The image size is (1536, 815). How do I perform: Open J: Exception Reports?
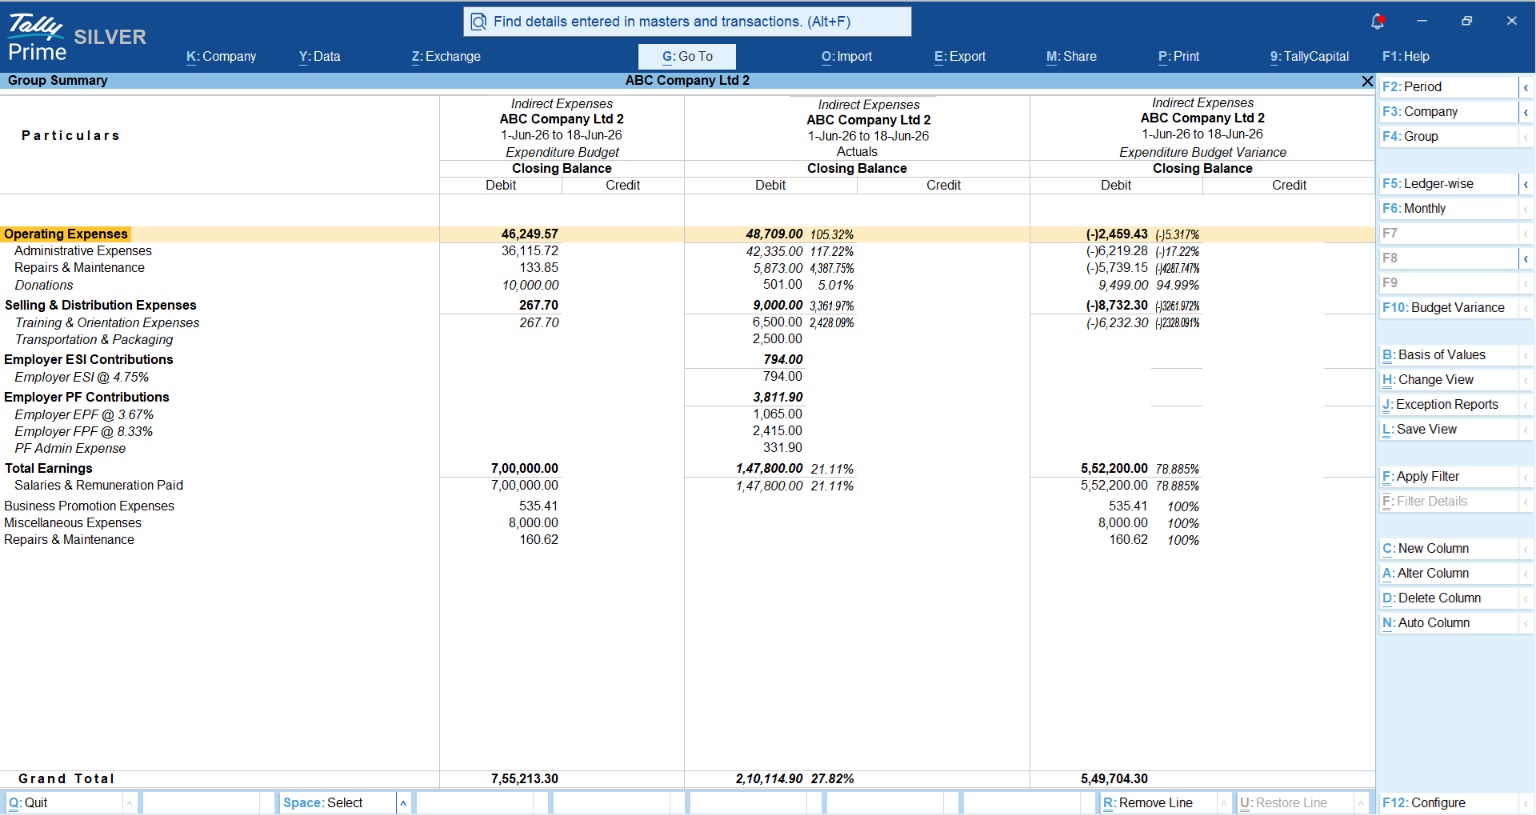coord(1448,405)
